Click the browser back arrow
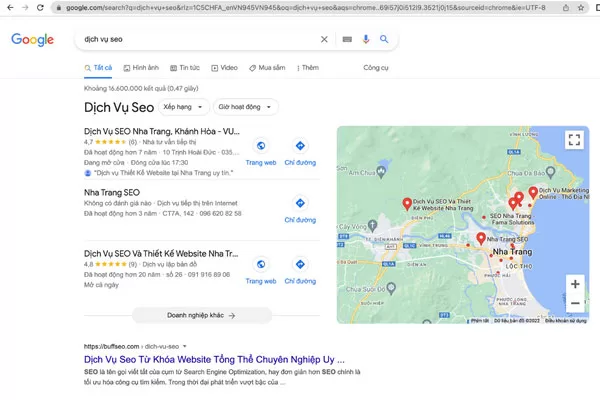Screen dimensions: 600x400 (10, 7)
